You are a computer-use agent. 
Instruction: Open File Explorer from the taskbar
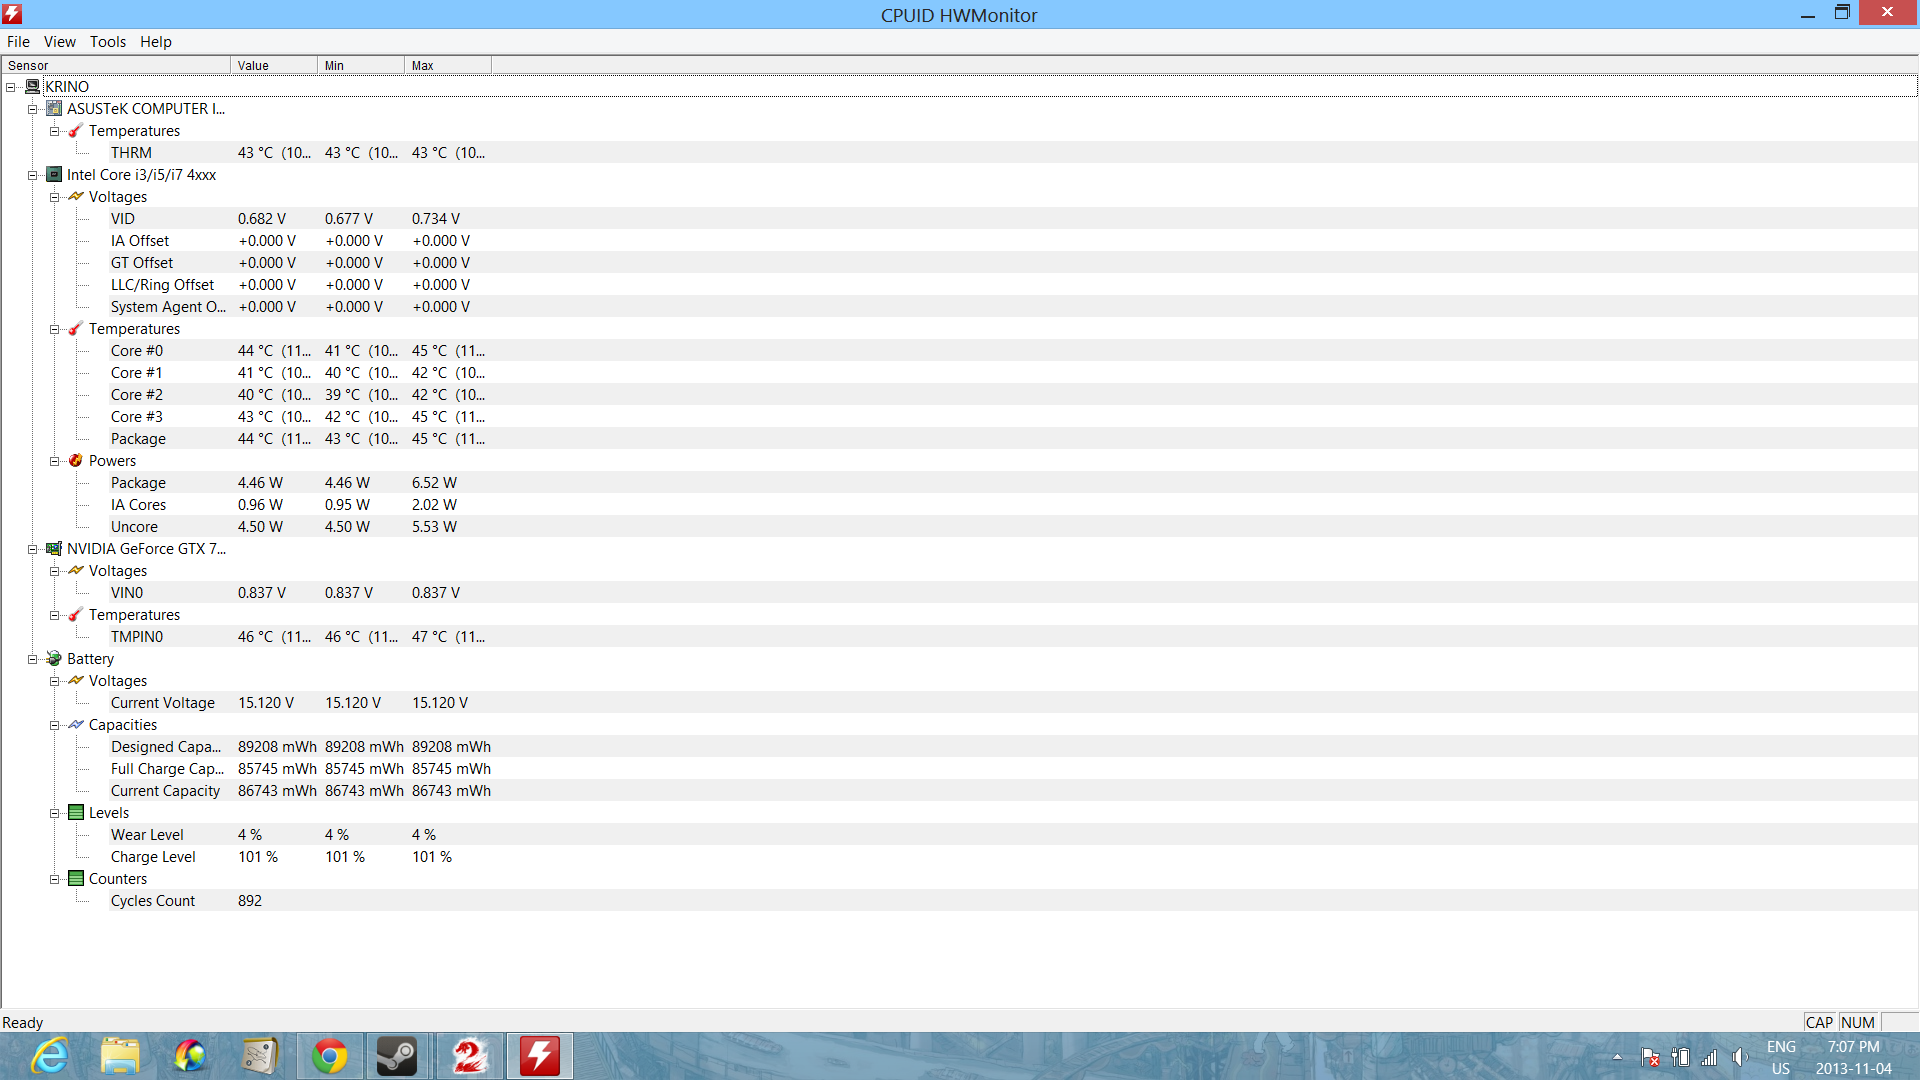120,1056
